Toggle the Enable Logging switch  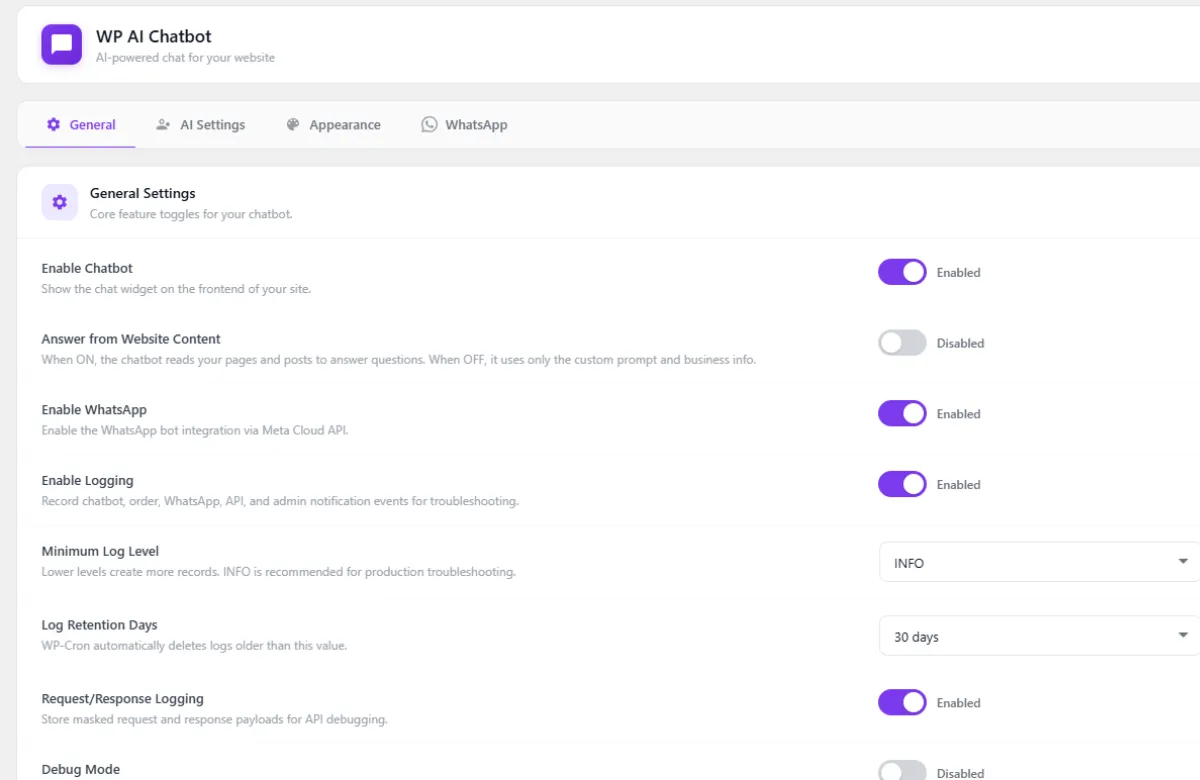[x=902, y=485]
